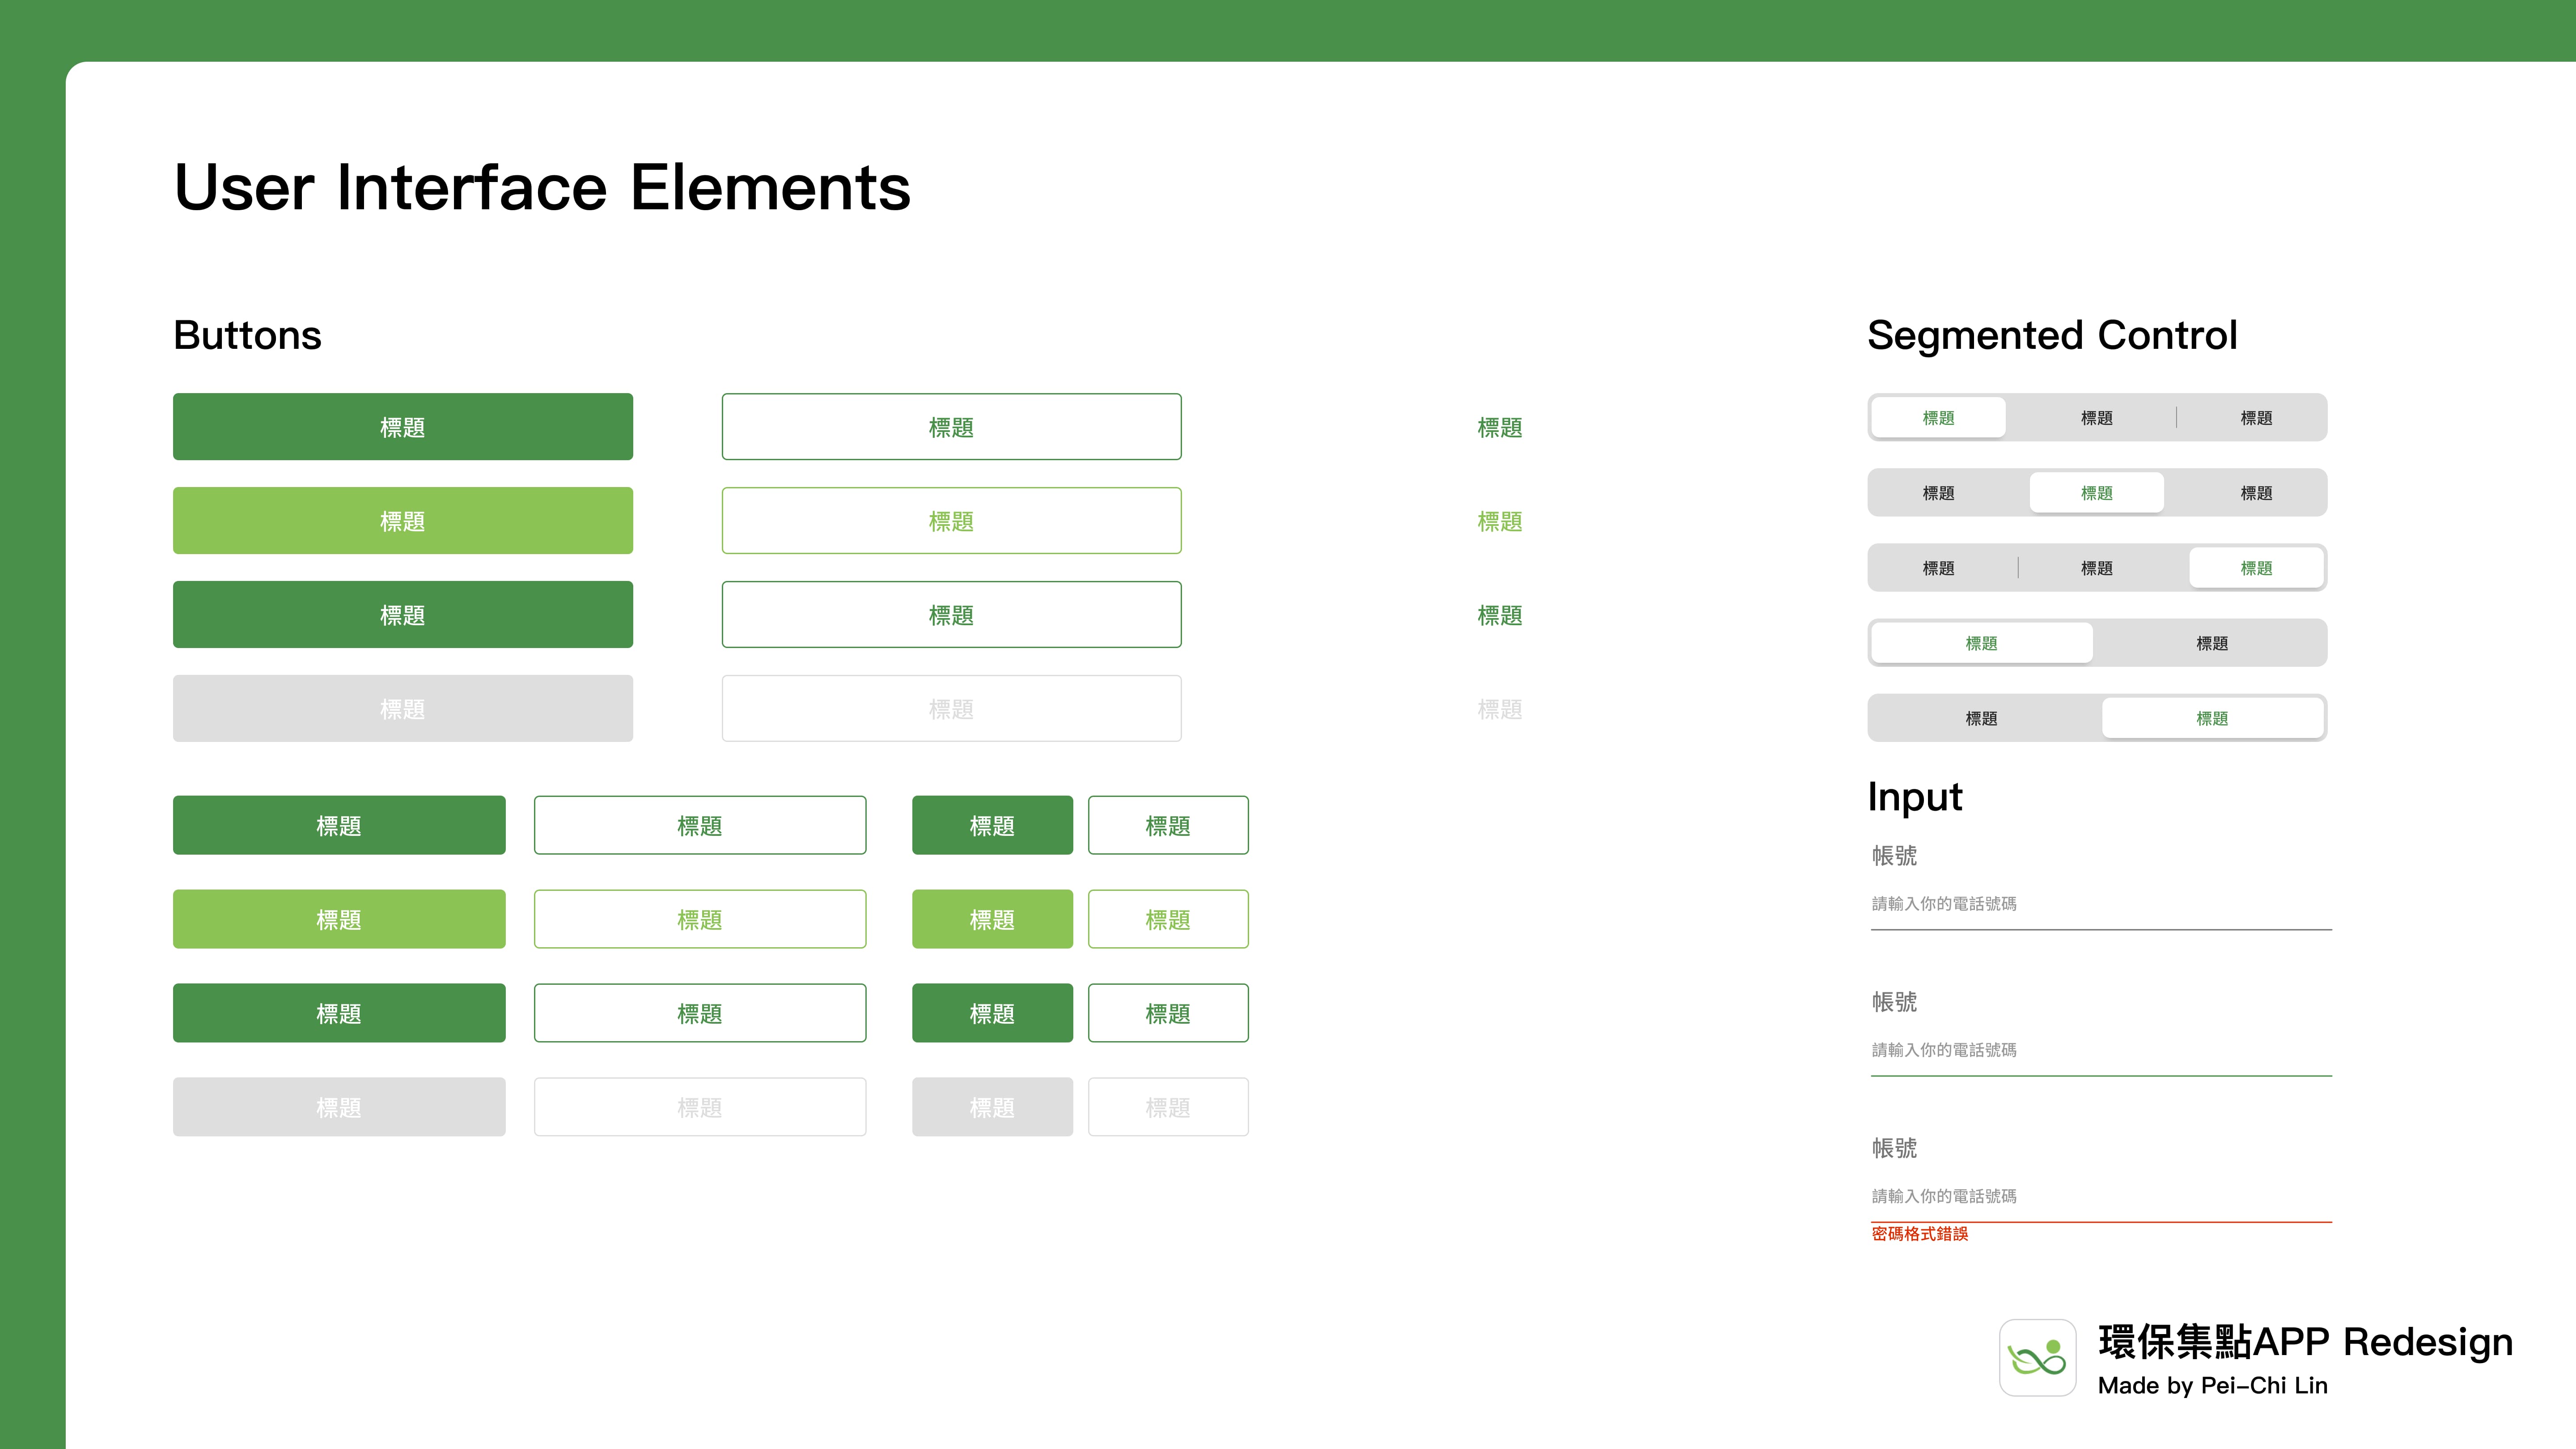Click the light green text-only 標題 link
Viewport: 2576px width, 1449px height.
pyautogui.click(x=1500, y=522)
